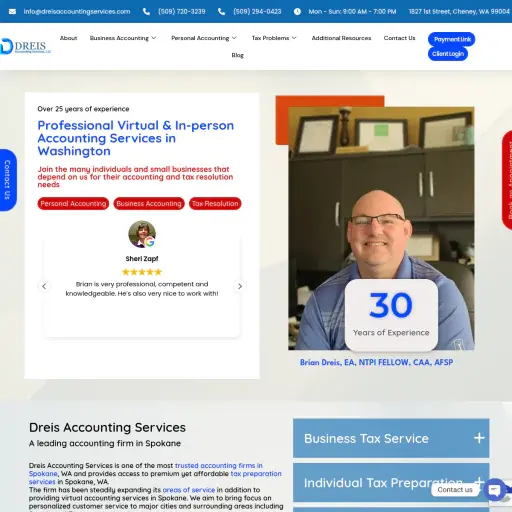Click the five-star rating under Sheri Zapf

pos(142,272)
